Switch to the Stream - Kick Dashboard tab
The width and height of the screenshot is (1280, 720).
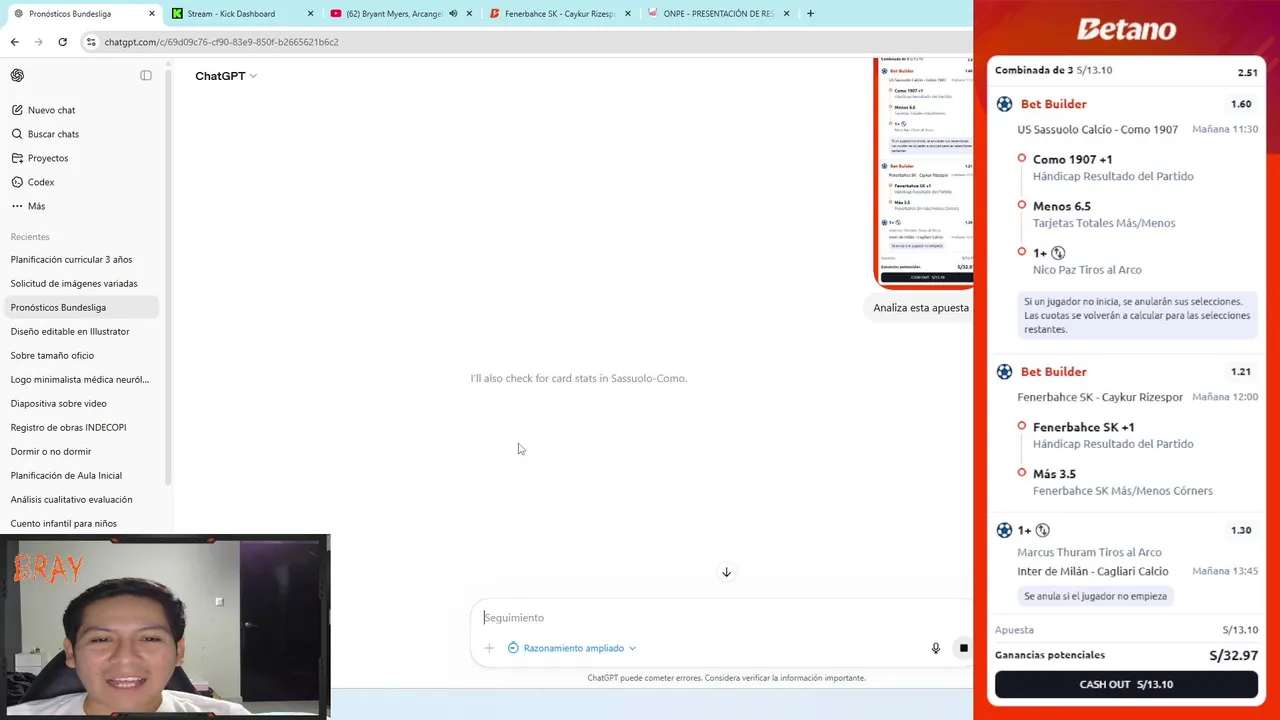click(242, 14)
